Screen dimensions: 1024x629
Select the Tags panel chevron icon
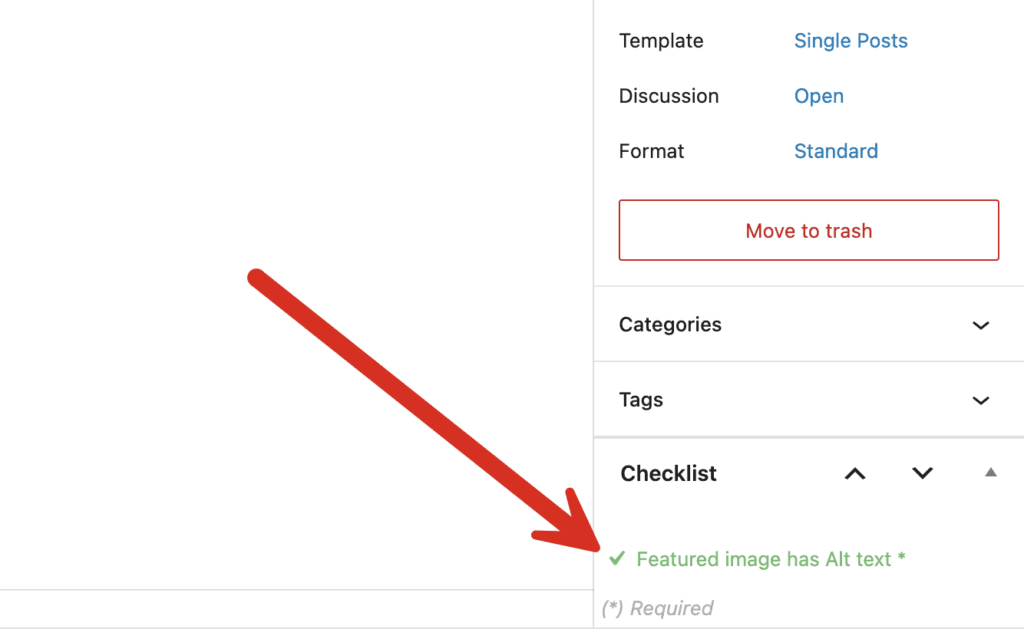981,399
